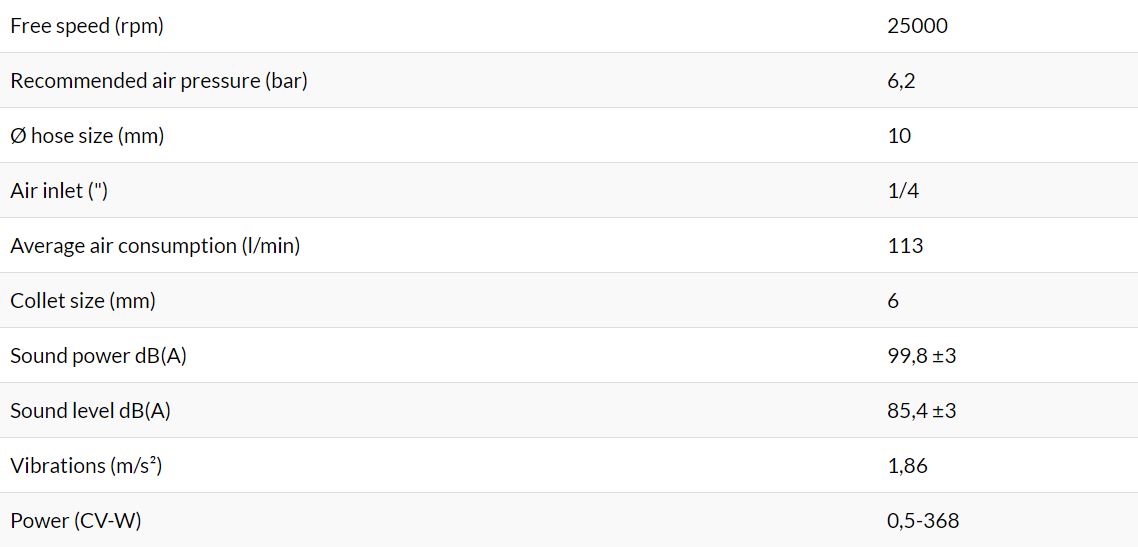
Task: Click the Sound level dB(A) label
Action: pyautogui.click(x=90, y=411)
